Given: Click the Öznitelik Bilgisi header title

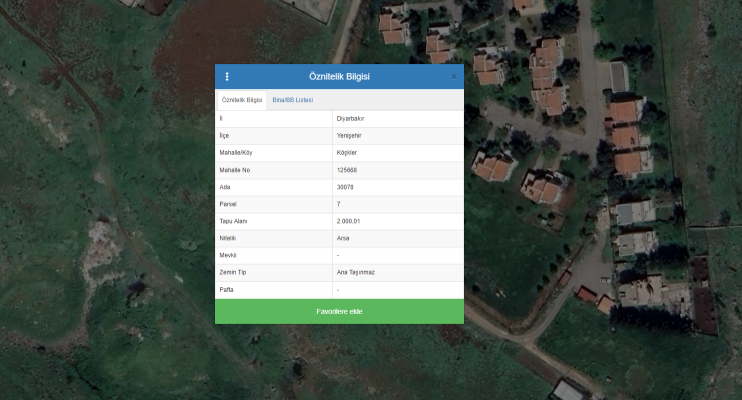Looking at the screenshot, I should point(339,76).
